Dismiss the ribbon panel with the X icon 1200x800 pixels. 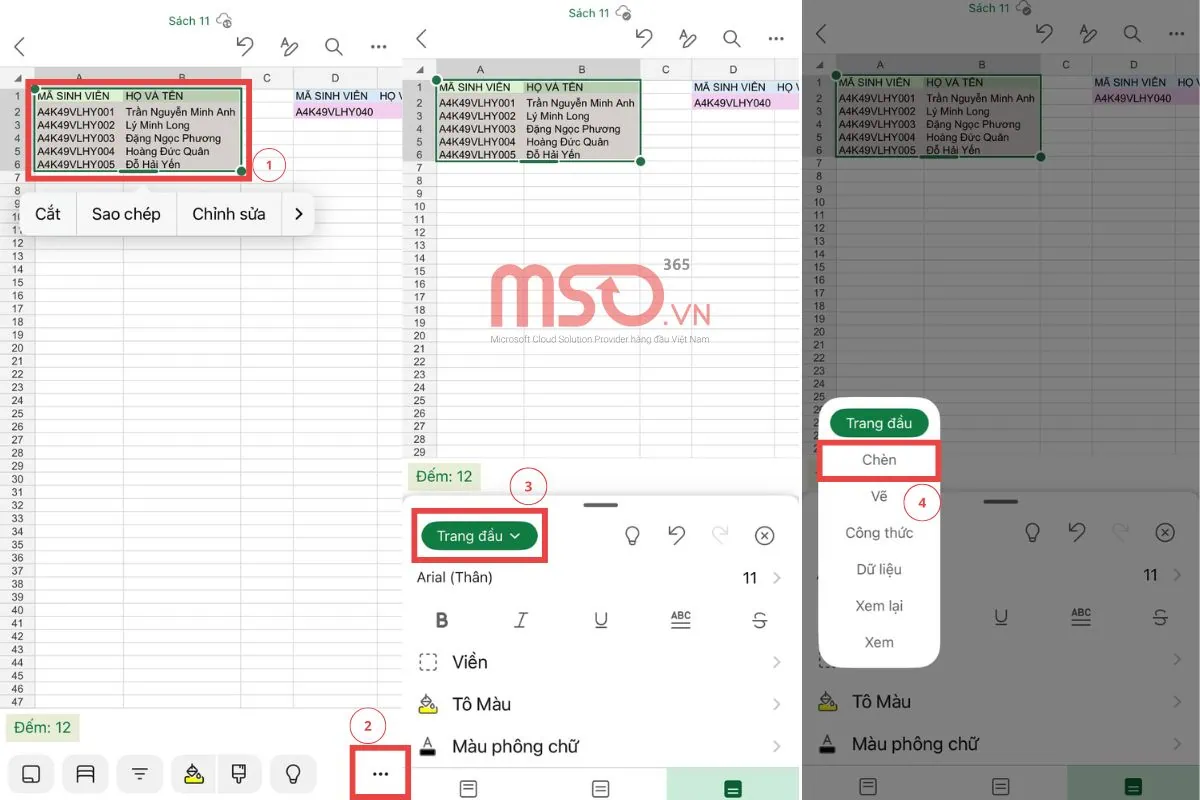tap(765, 535)
